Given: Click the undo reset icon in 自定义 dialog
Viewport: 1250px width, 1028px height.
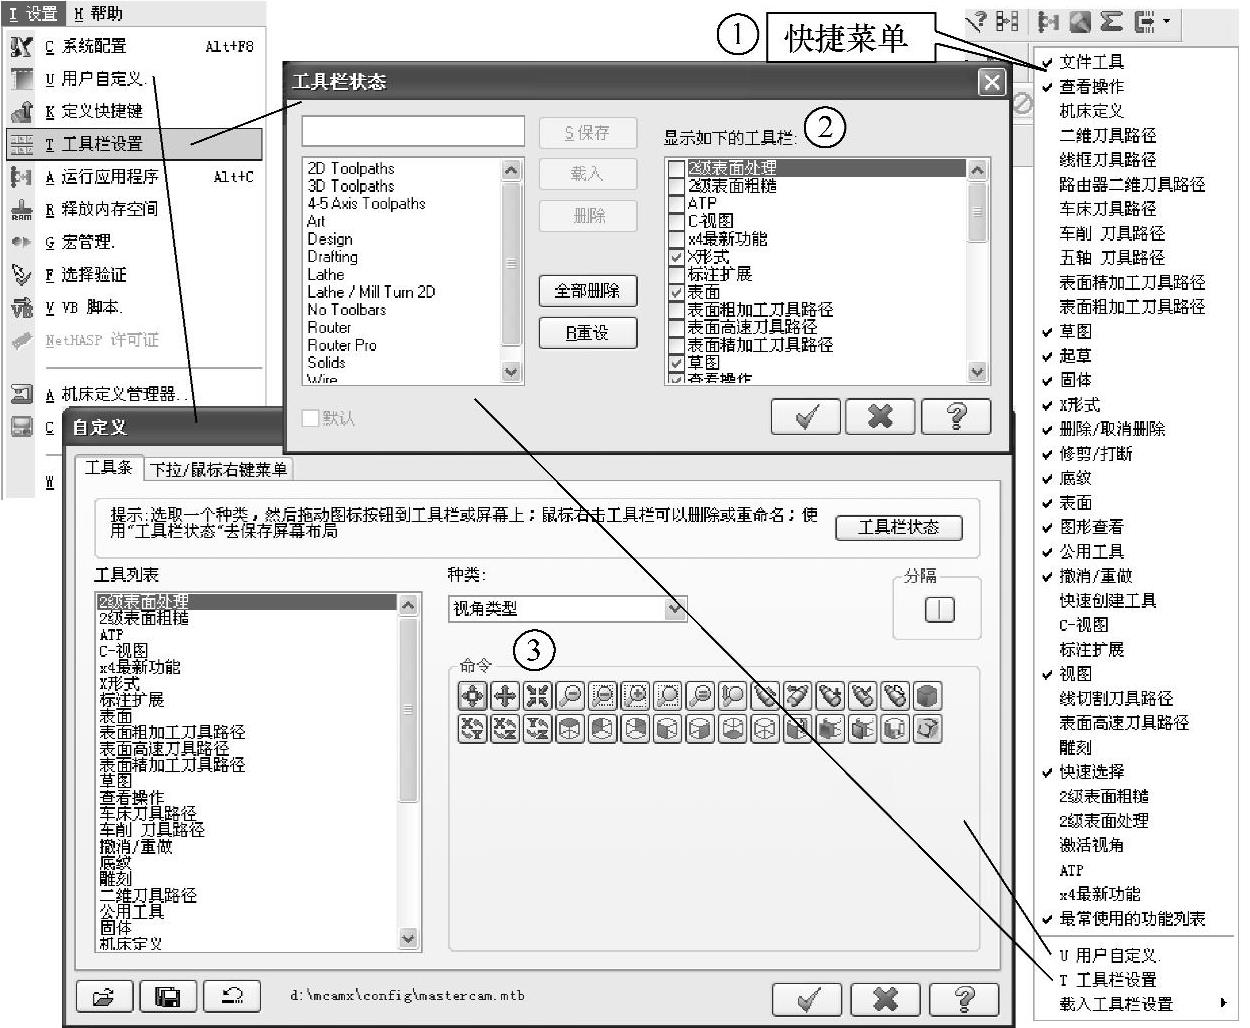Looking at the screenshot, I should click(232, 997).
